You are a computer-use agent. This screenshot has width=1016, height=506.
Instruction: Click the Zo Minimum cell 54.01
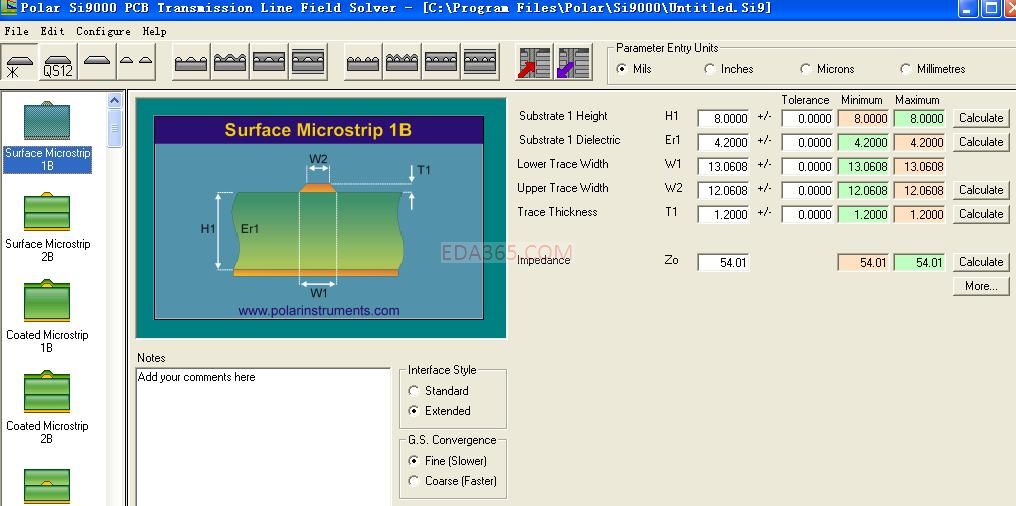863,262
